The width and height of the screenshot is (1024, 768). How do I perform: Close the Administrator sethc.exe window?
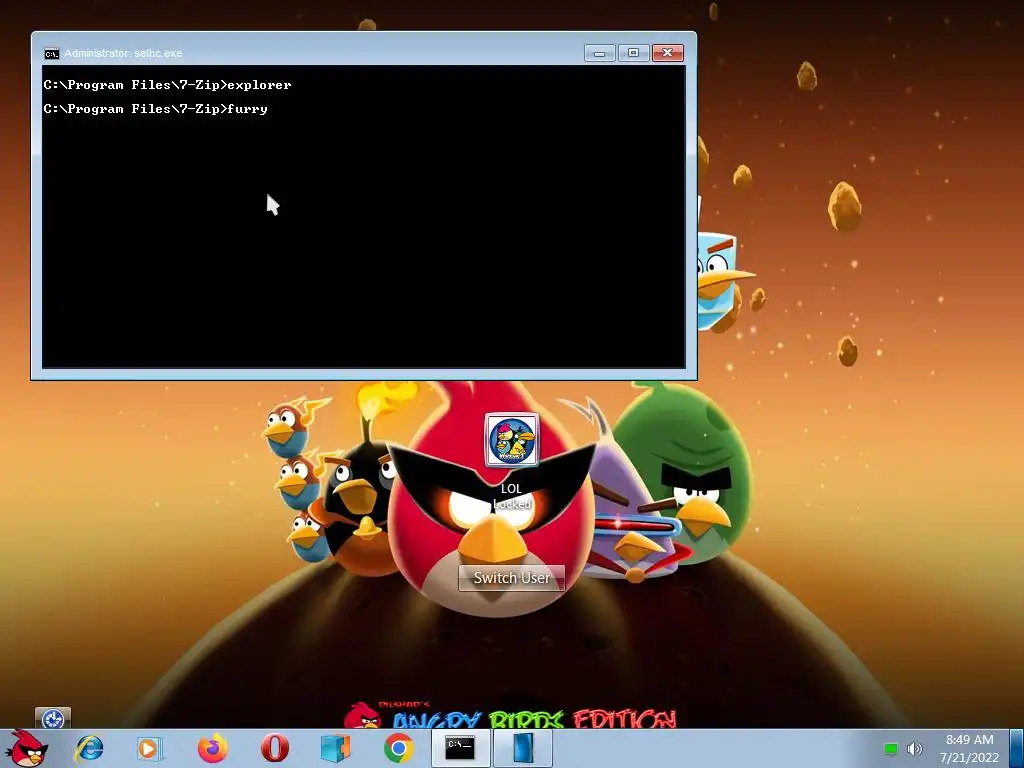(x=667, y=53)
